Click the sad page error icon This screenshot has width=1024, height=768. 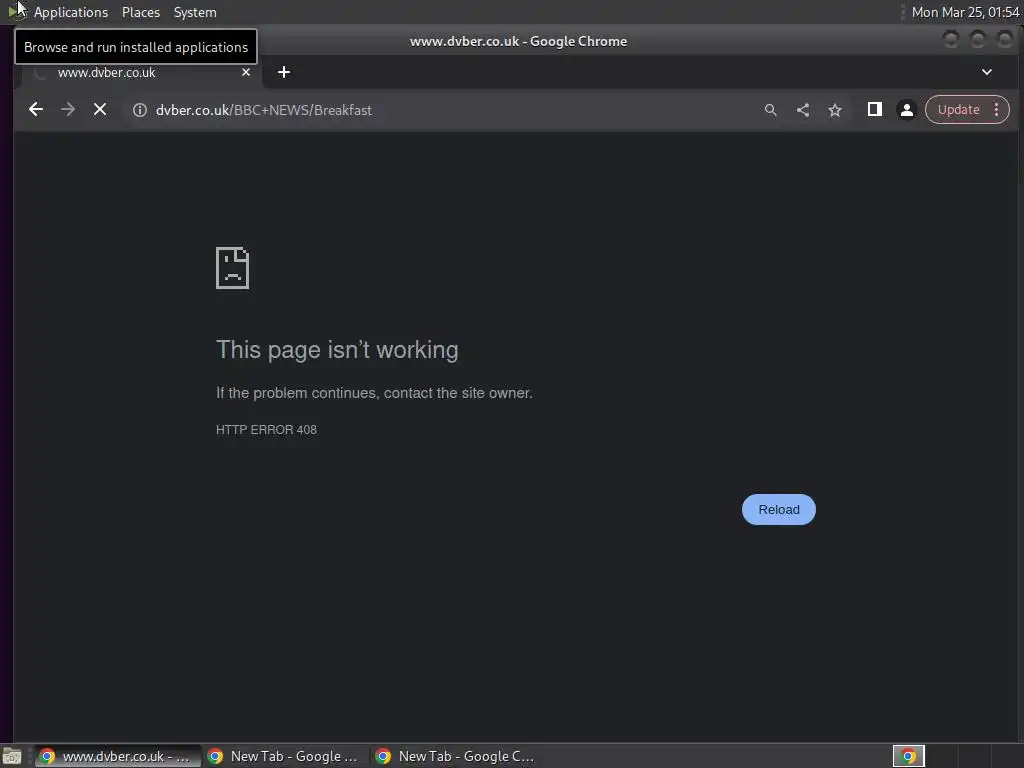232,268
